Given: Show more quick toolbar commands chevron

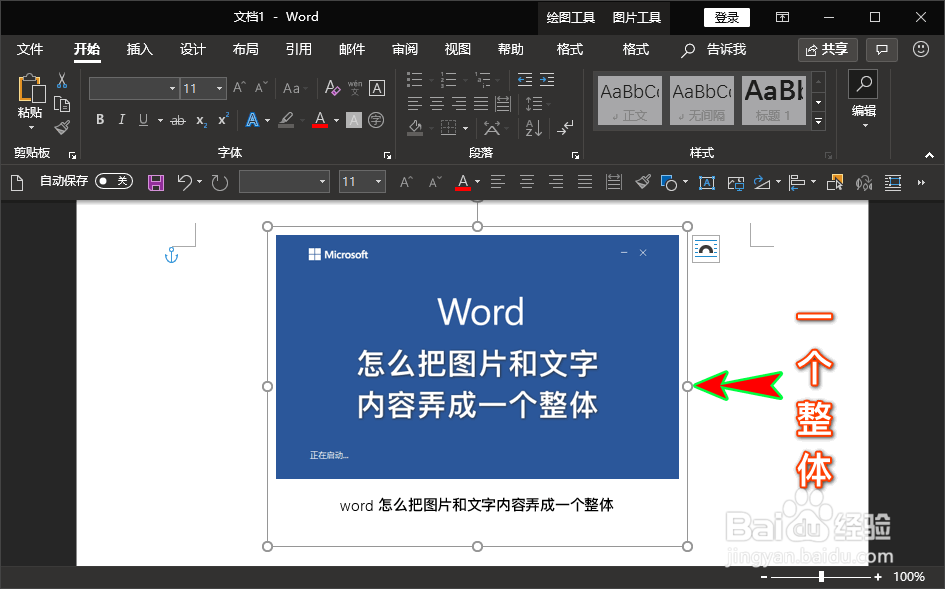Looking at the screenshot, I should (921, 182).
